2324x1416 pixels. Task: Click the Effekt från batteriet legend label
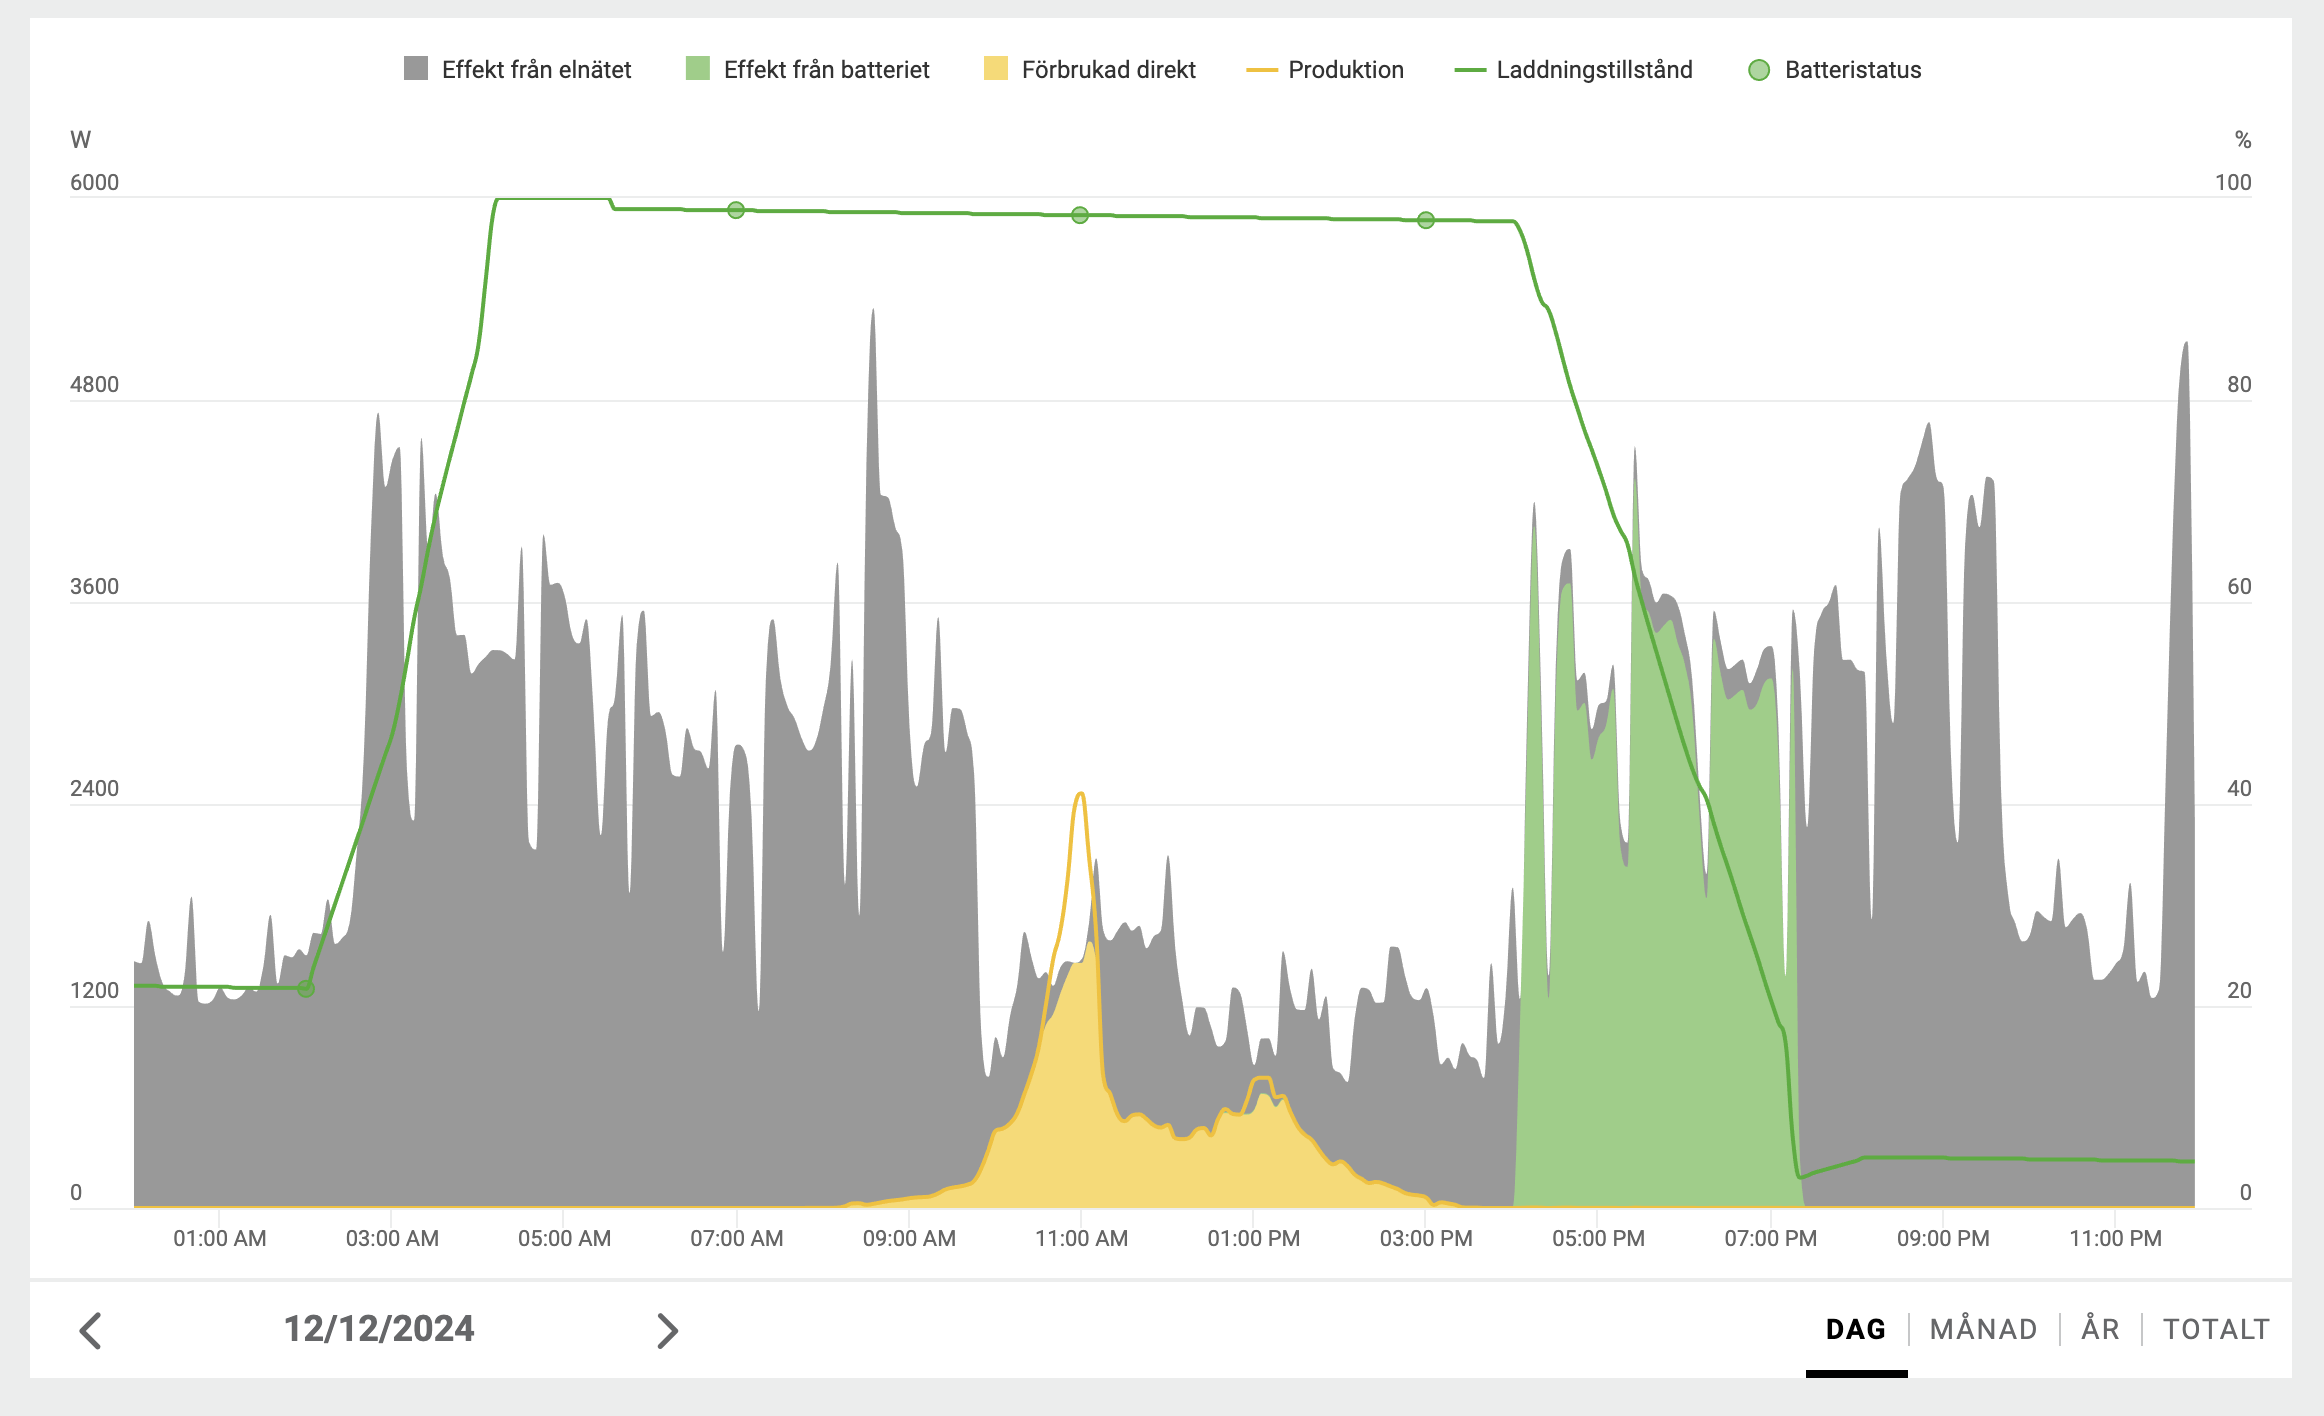pyautogui.click(x=826, y=70)
